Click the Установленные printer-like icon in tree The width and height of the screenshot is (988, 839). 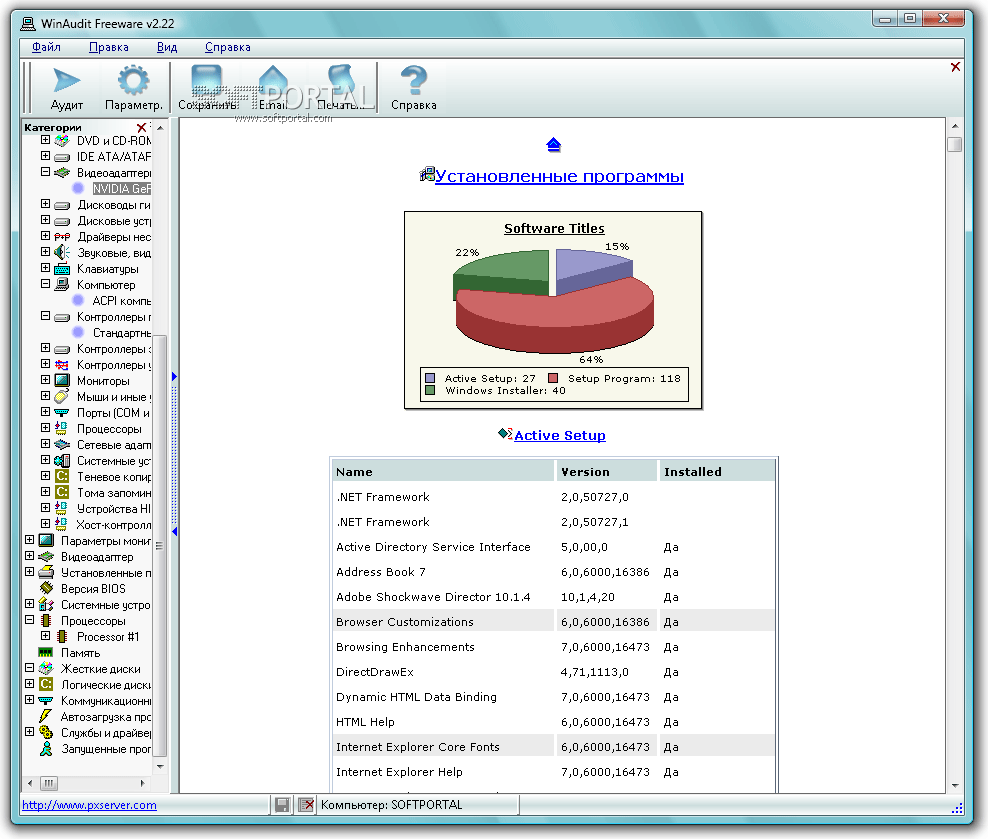[x=46, y=573]
